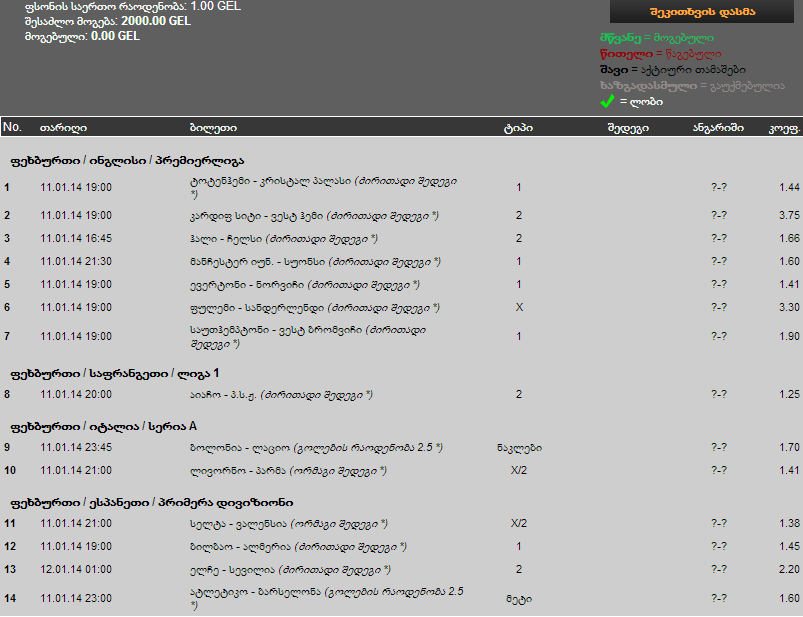Click coefficient 1.90 for Southampton row
This screenshot has height=617, width=803.
(789, 336)
